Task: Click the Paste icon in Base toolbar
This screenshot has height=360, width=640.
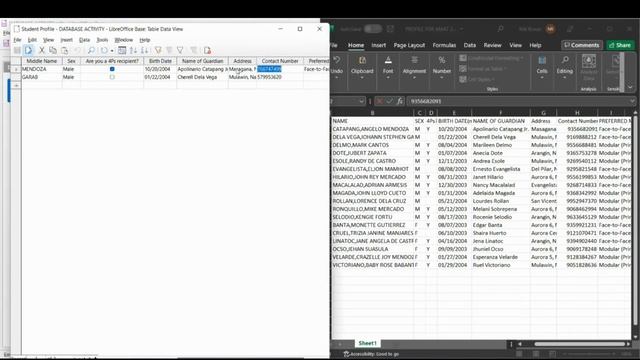Action: 64,50
